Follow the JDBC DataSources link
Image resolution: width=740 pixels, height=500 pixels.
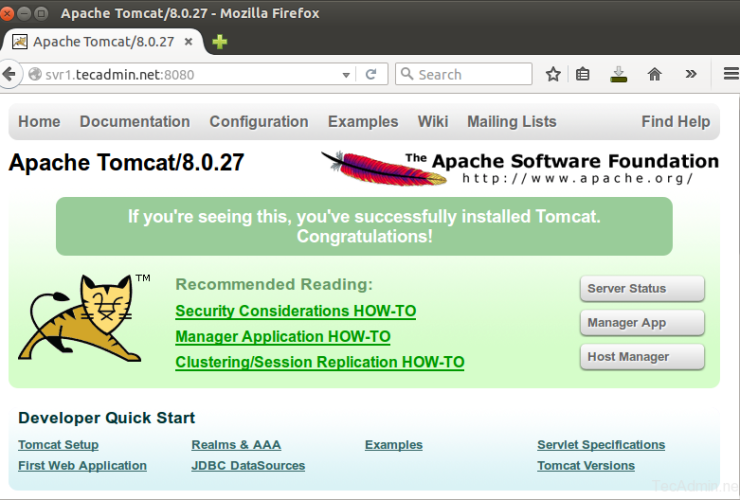[x=248, y=466]
